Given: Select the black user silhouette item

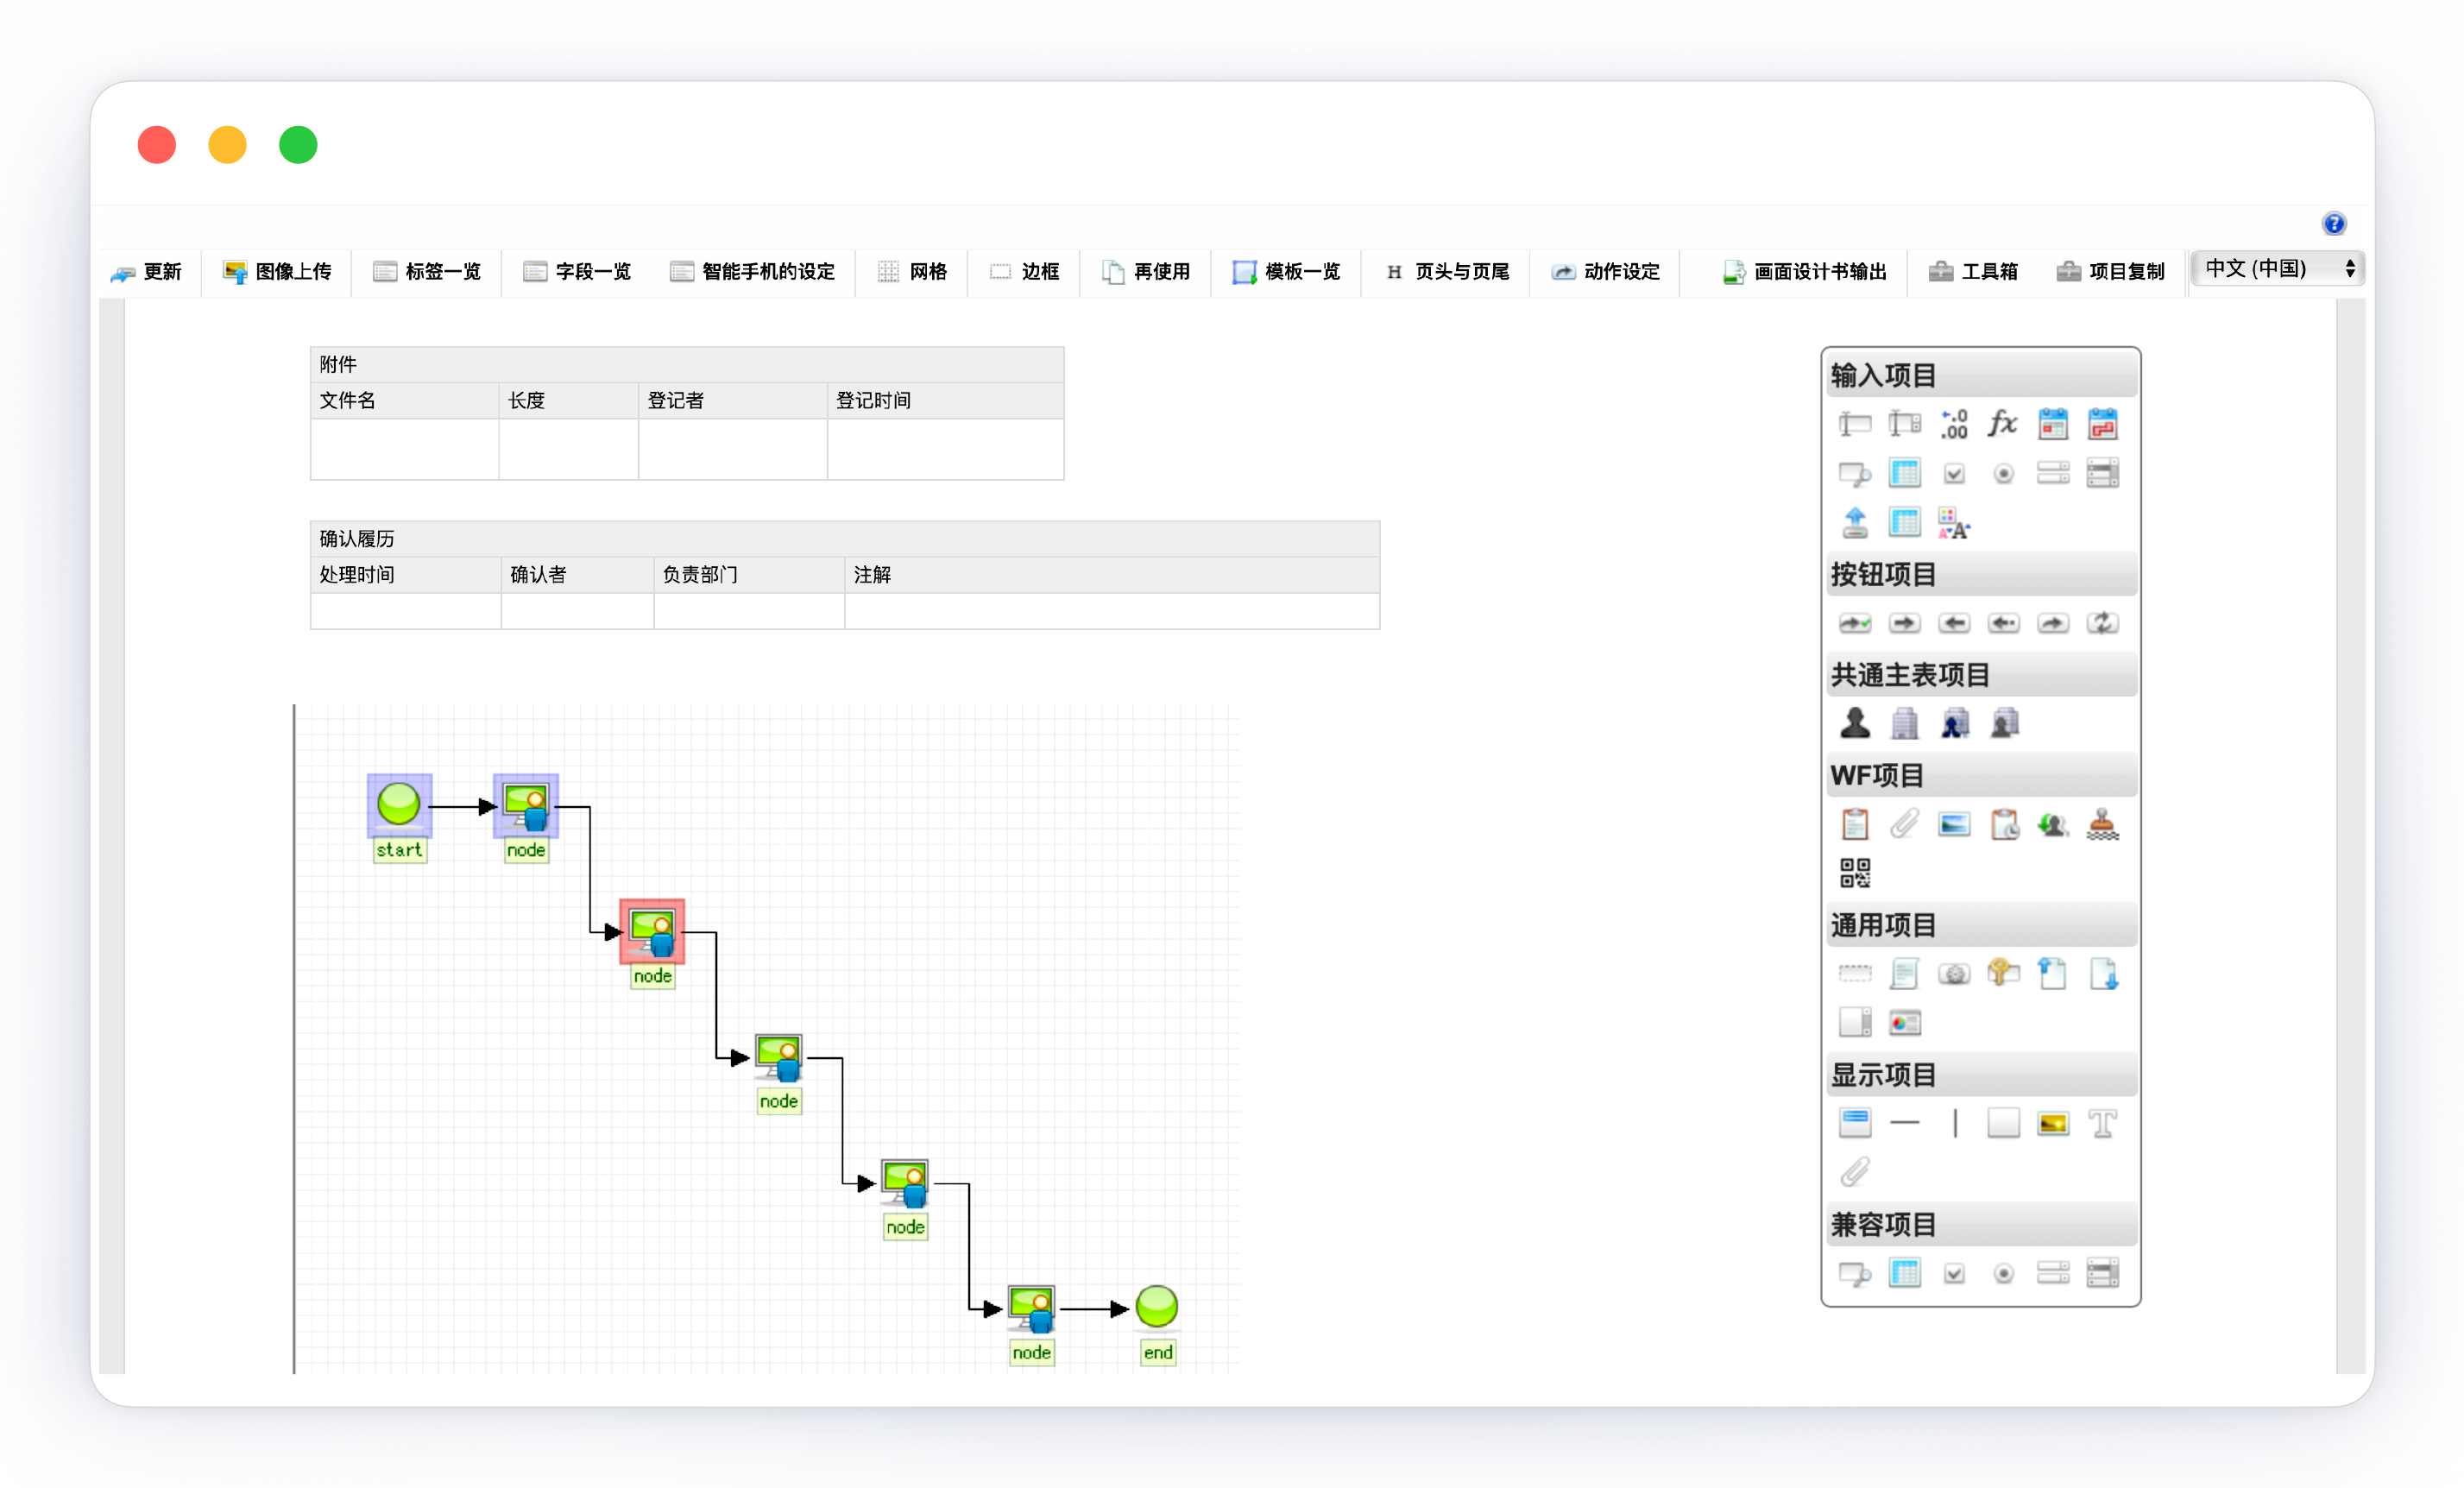Looking at the screenshot, I should (1855, 723).
